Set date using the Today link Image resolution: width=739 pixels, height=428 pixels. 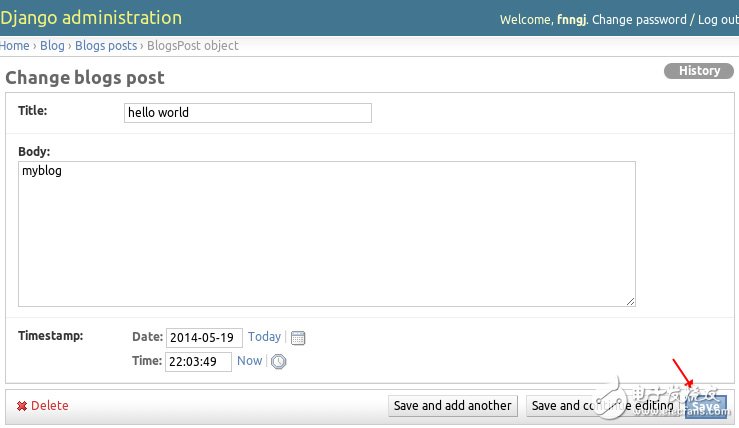coord(265,337)
